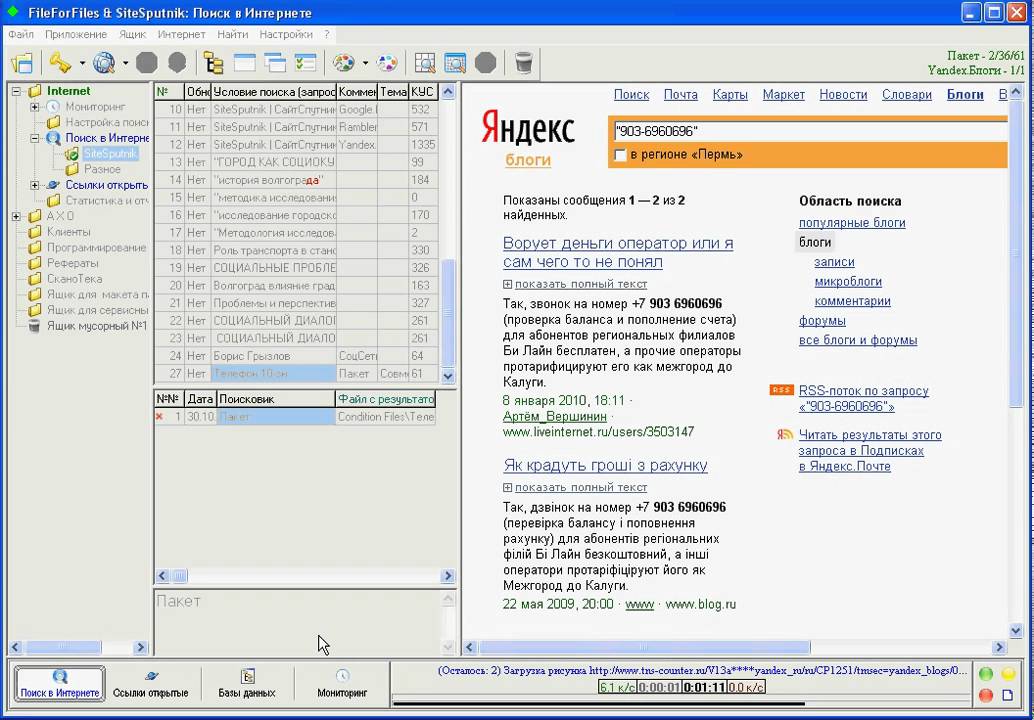
Task: Click the color palette toolbar icon
Action: (344, 63)
